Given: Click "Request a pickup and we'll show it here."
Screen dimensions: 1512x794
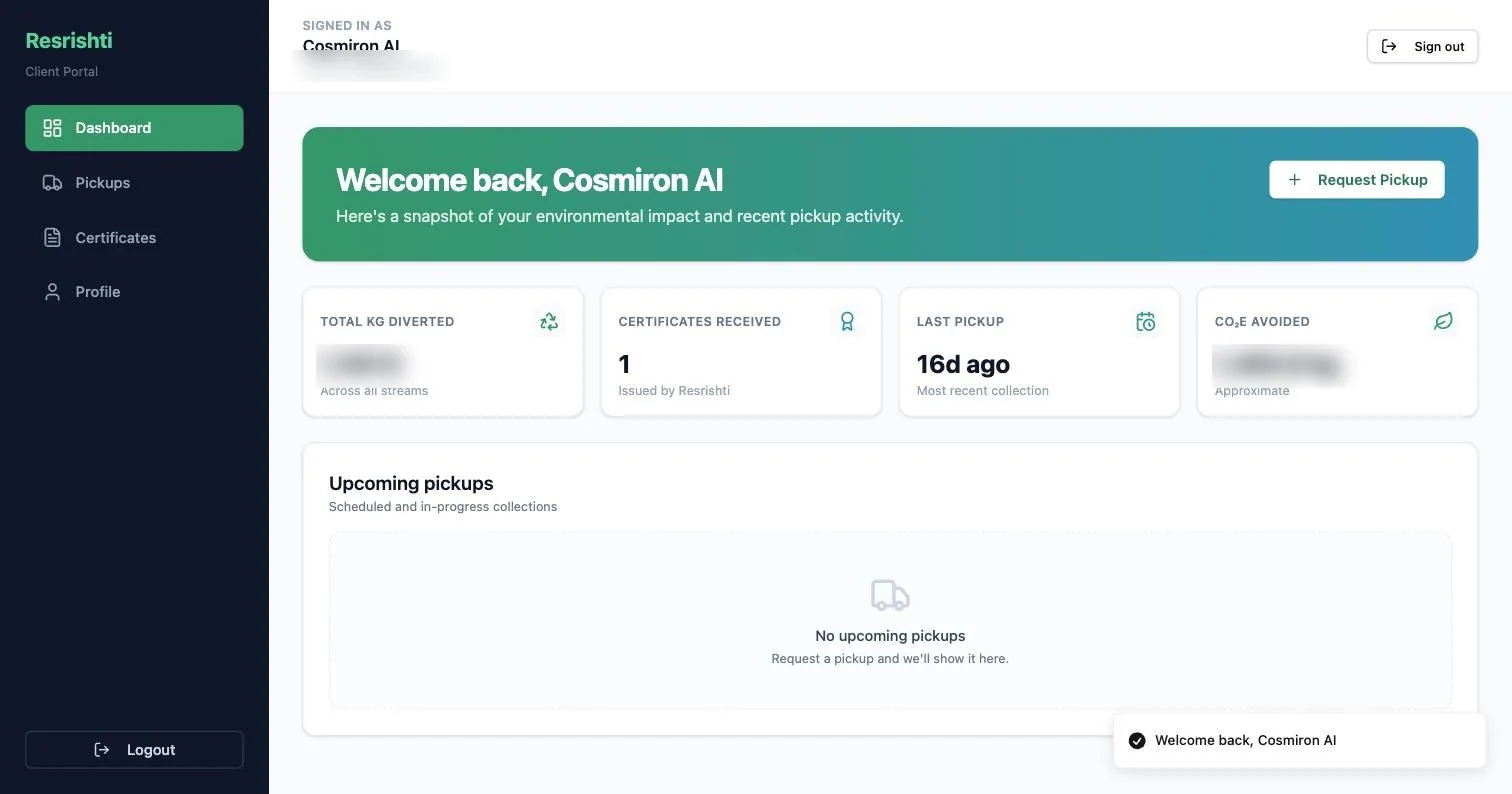Looking at the screenshot, I should tap(890, 659).
